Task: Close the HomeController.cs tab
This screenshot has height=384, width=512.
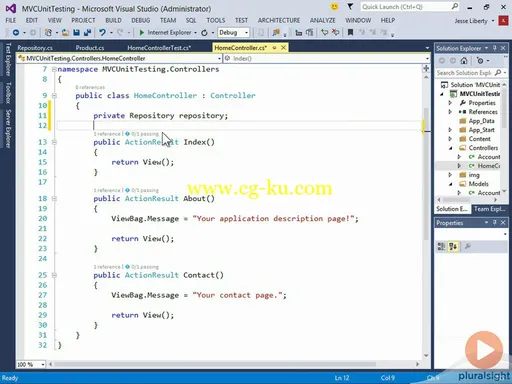Action: point(283,48)
